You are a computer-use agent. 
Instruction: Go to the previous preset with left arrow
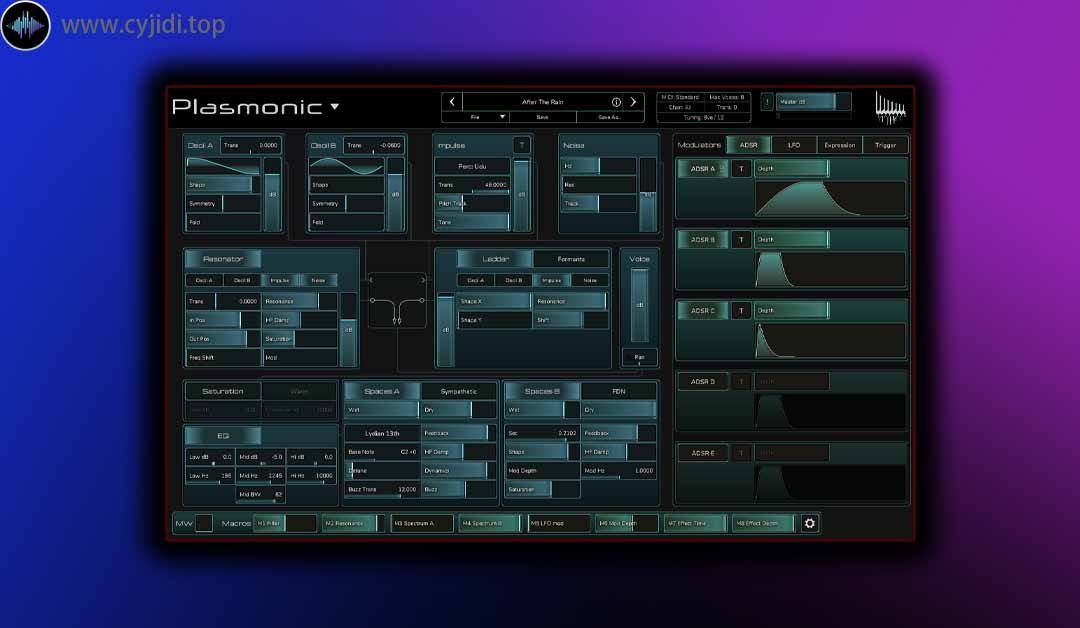coord(452,102)
